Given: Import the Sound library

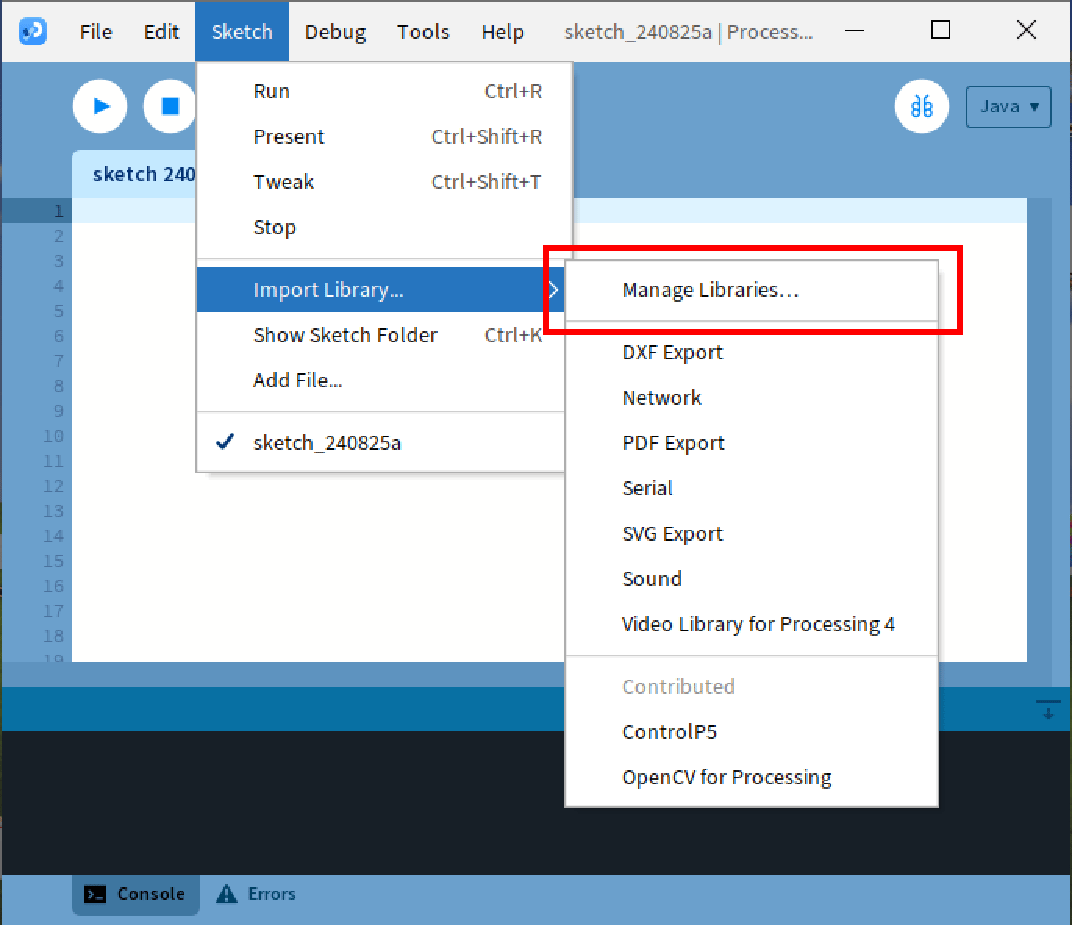Looking at the screenshot, I should coord(751,578).
